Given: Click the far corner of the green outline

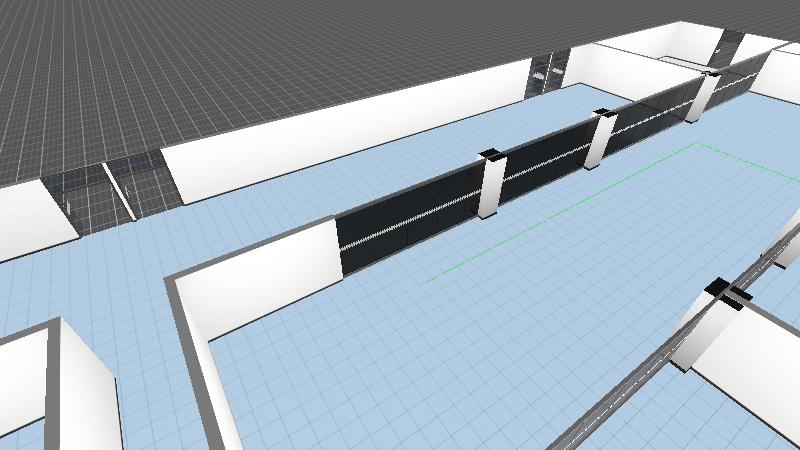Looking at the screenshot, I should tap(696, 145).
